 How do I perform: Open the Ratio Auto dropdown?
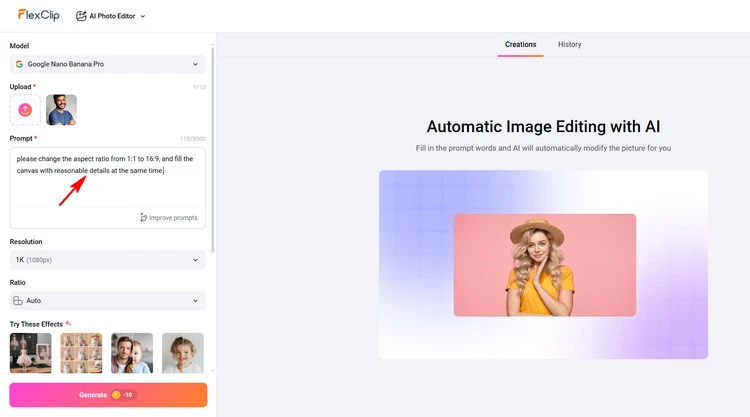click(108, 301)
